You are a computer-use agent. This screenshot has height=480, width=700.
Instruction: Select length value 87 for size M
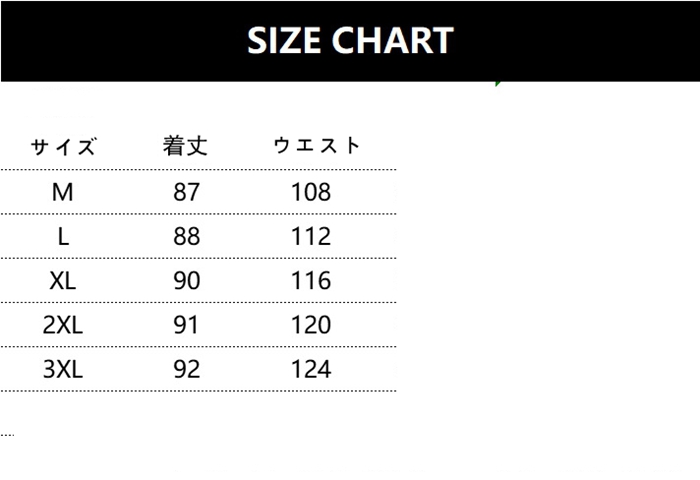(187, 192)
